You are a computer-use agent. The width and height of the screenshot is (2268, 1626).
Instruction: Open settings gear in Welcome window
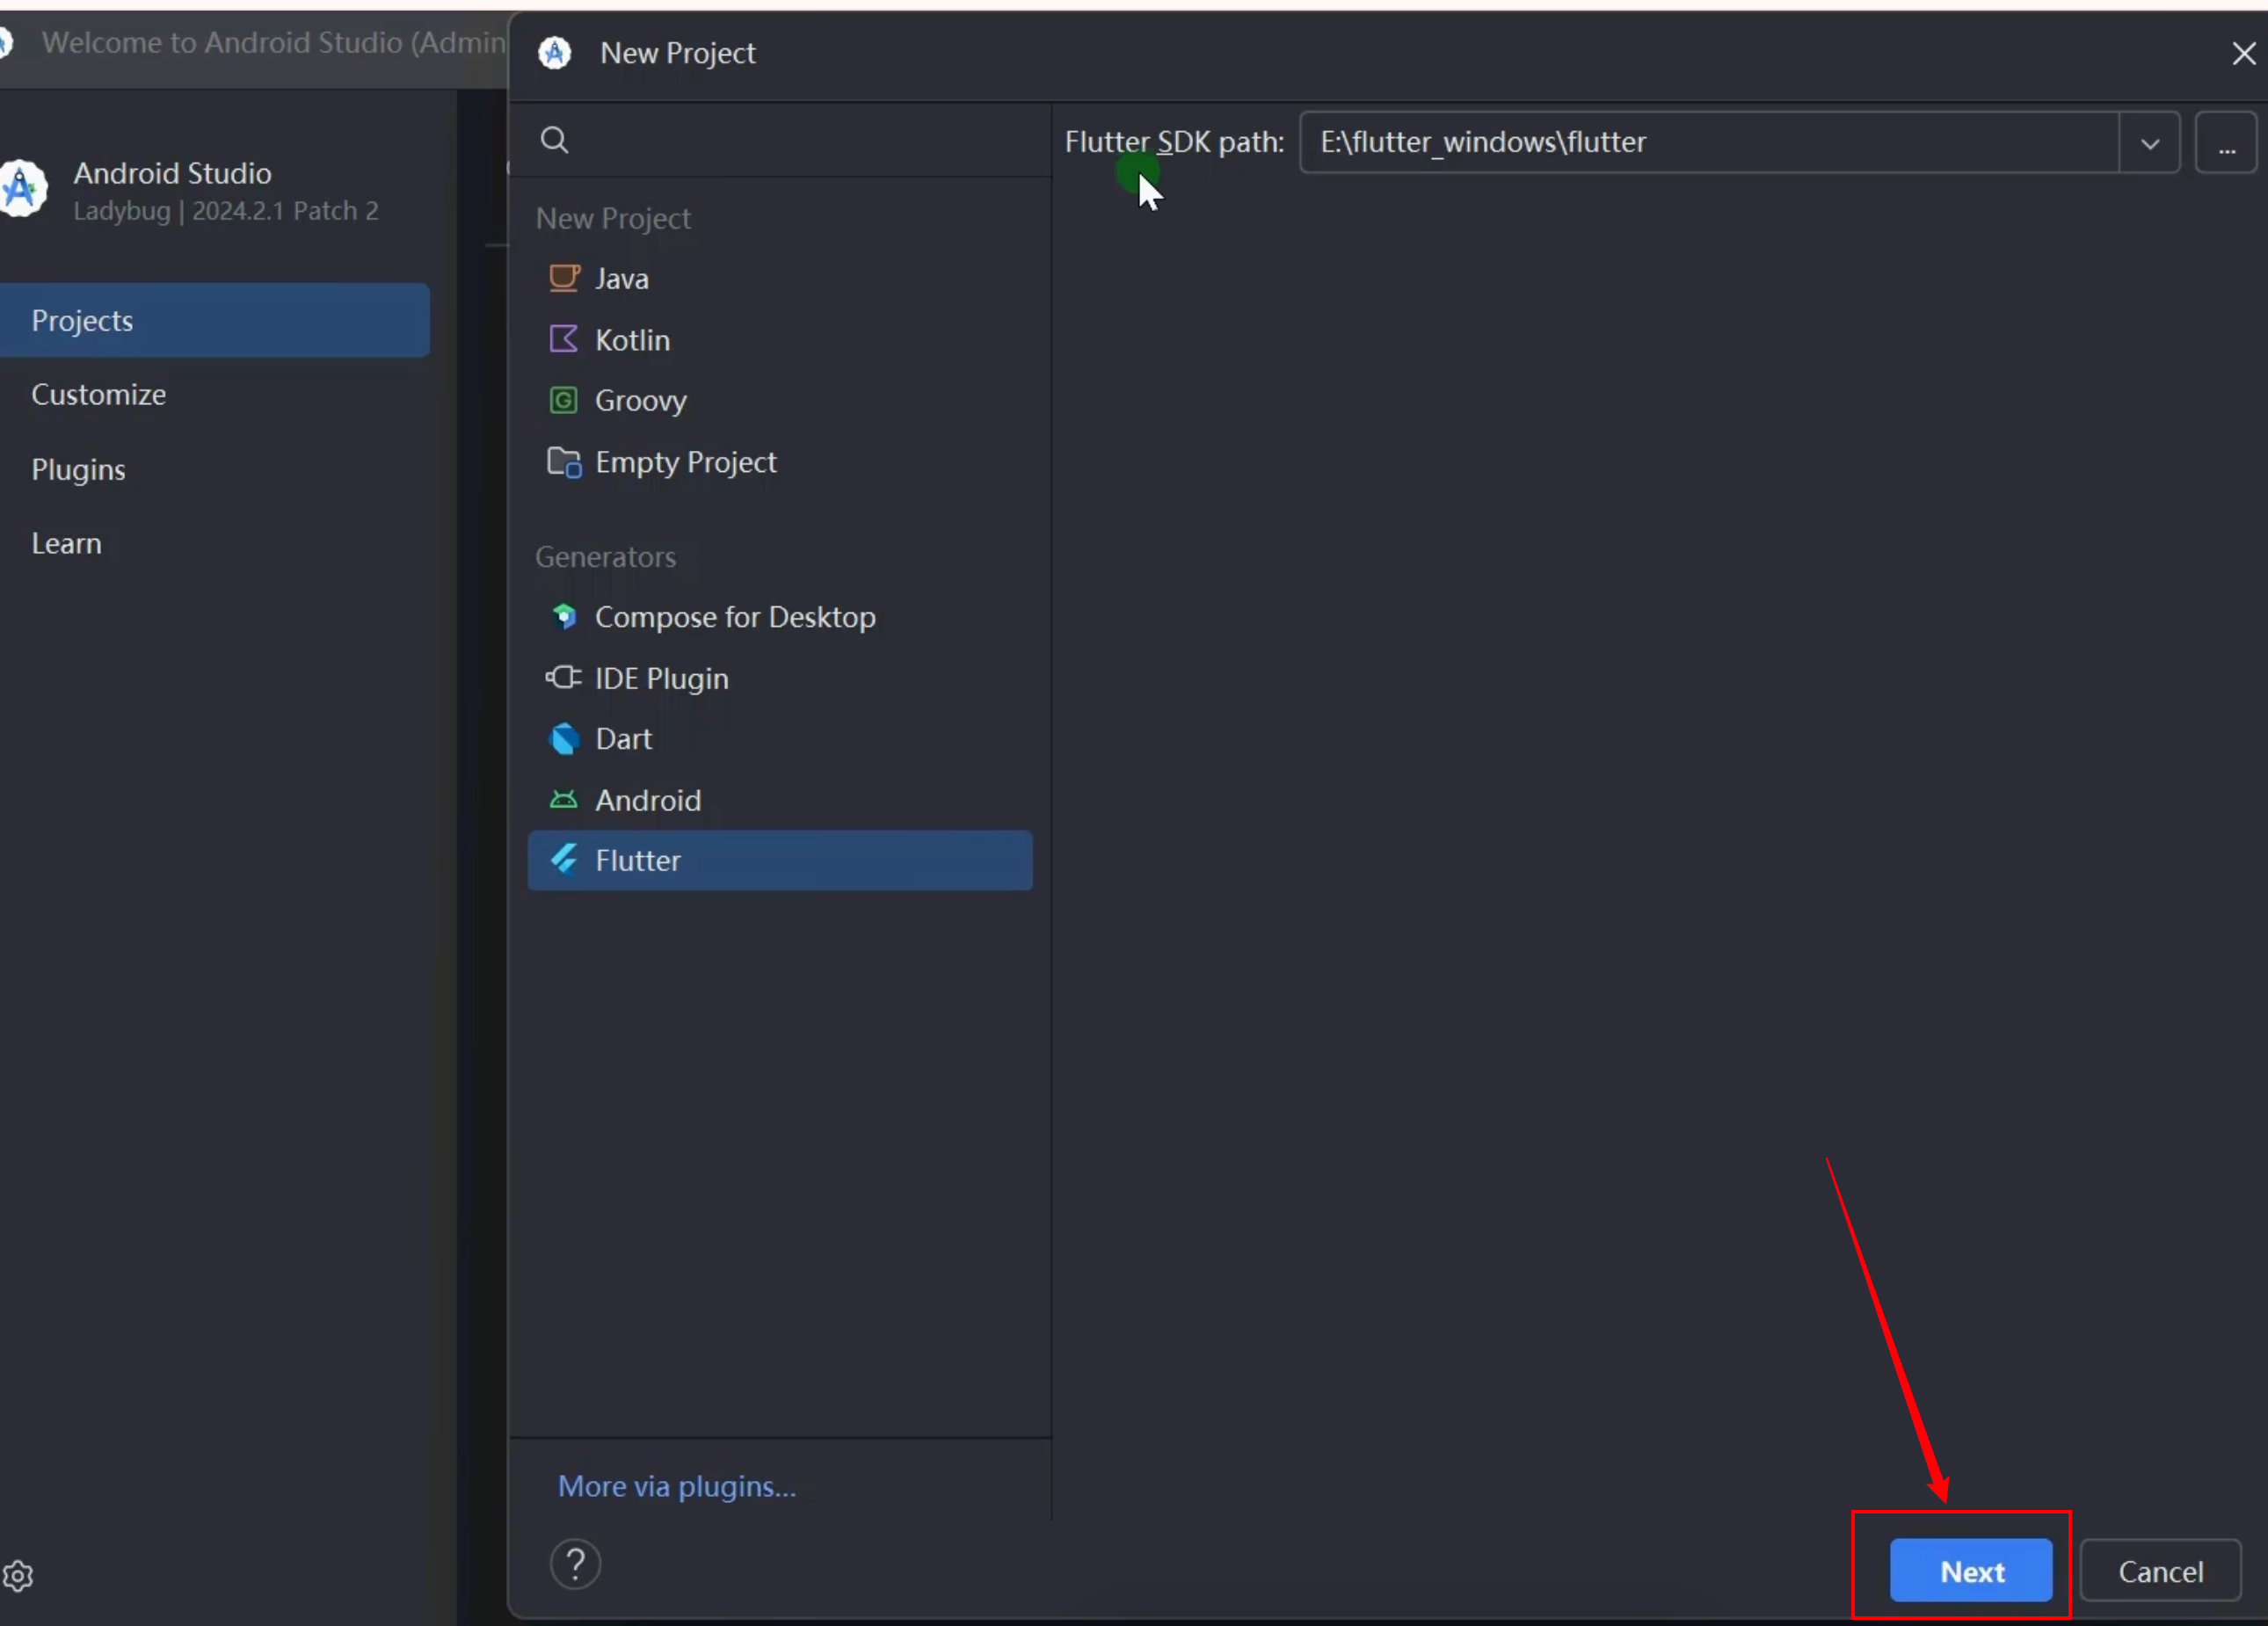coord(17,1576)
